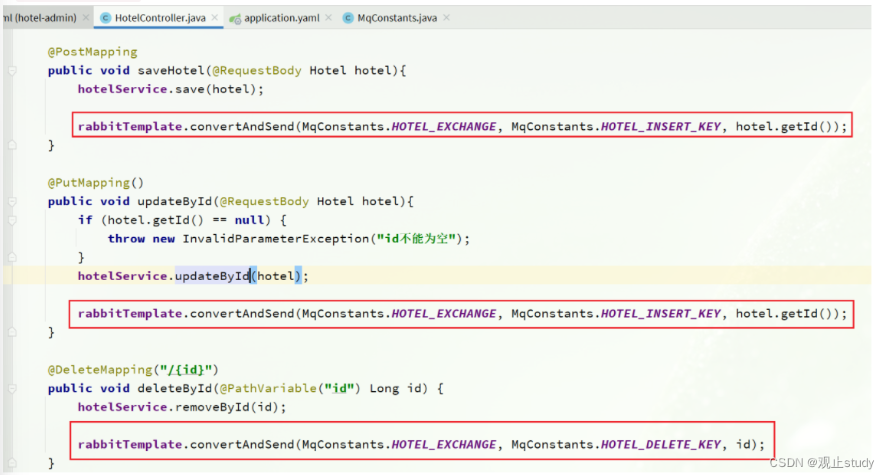Click the @PutMapping() annotation

click(x=96, y=183)
